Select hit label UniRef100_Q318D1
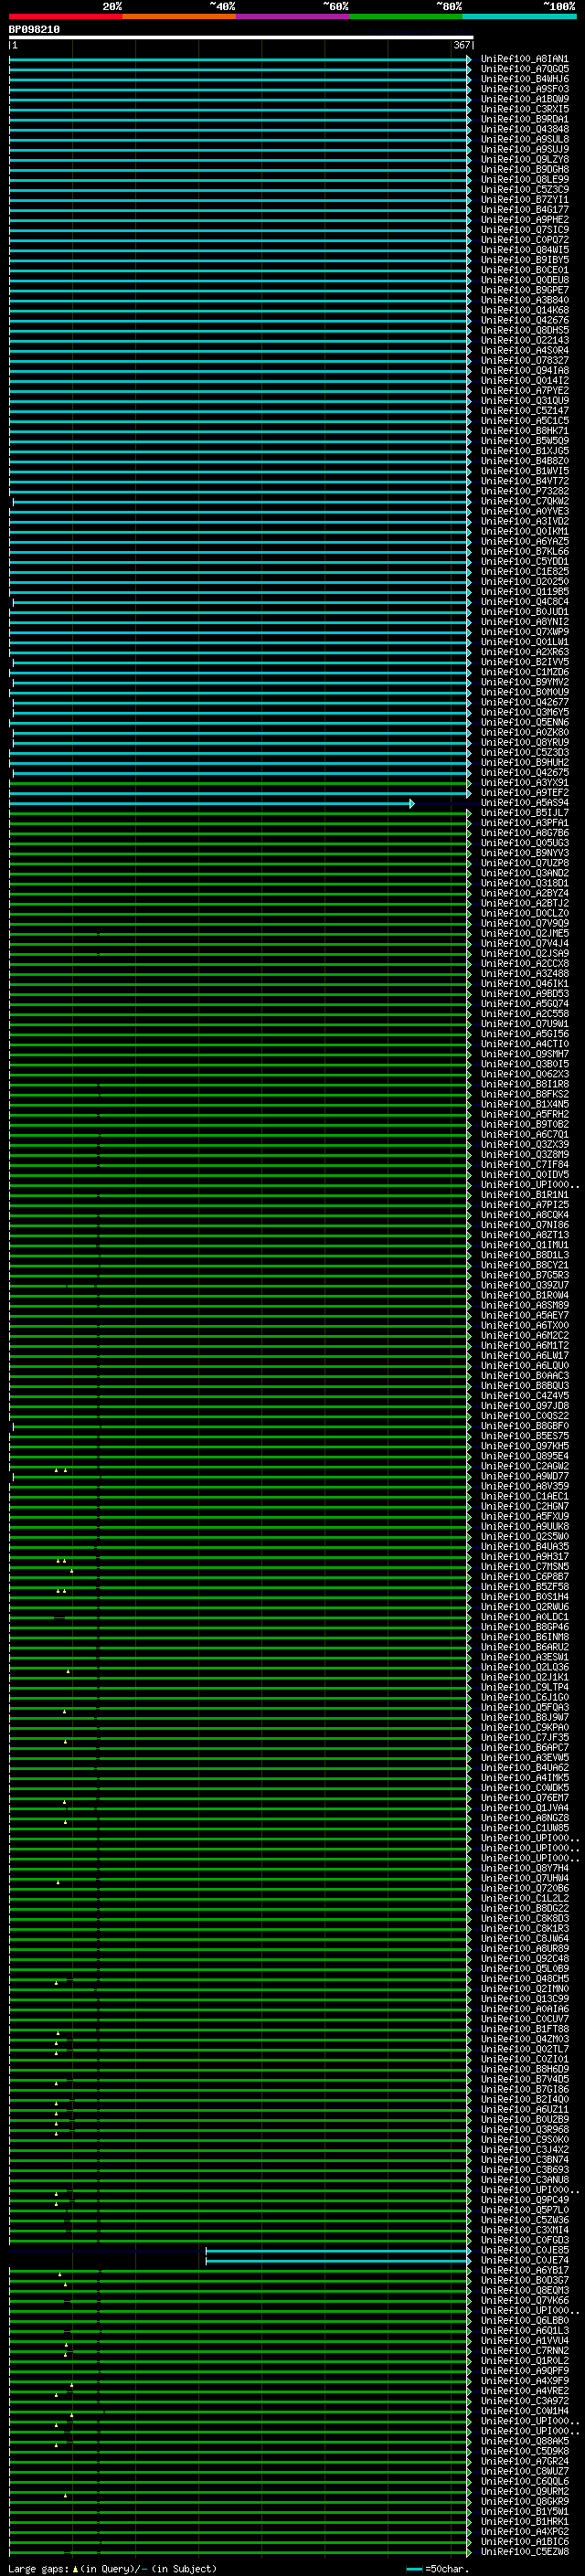This screenshot has width=585, height=2576. tap(525, 883)
